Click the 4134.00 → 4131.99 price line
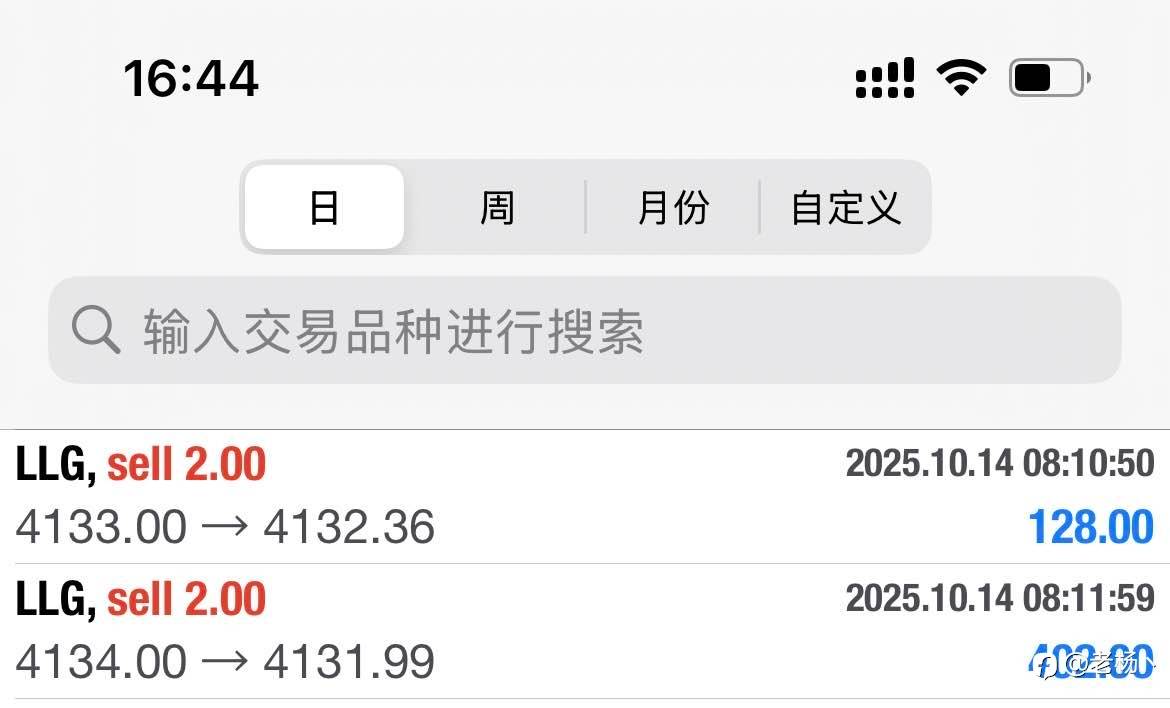 click(x=225, y=661)
